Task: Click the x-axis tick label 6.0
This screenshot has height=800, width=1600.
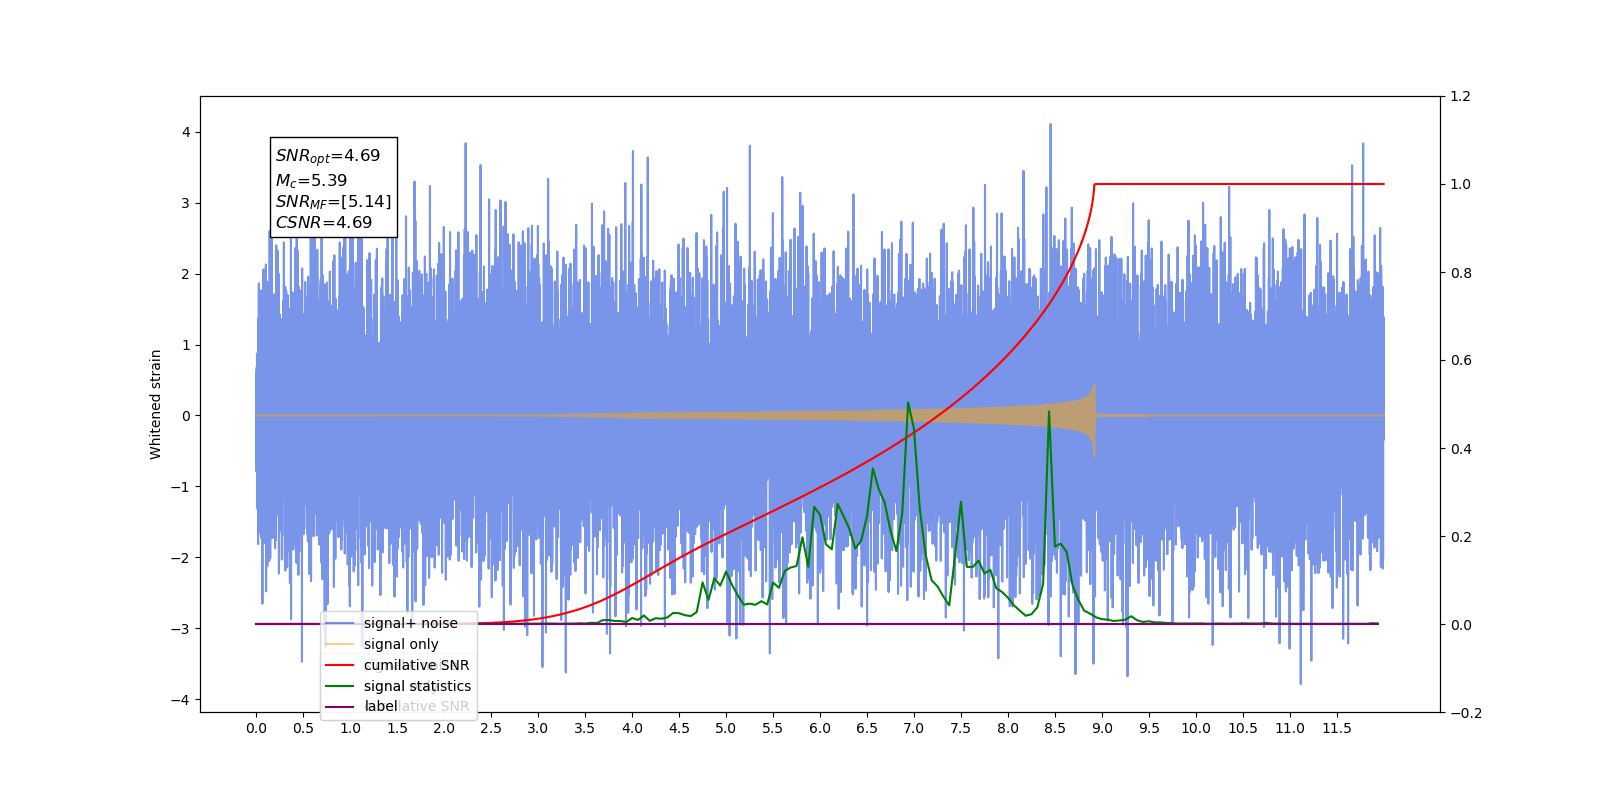Action: (820, 729)
